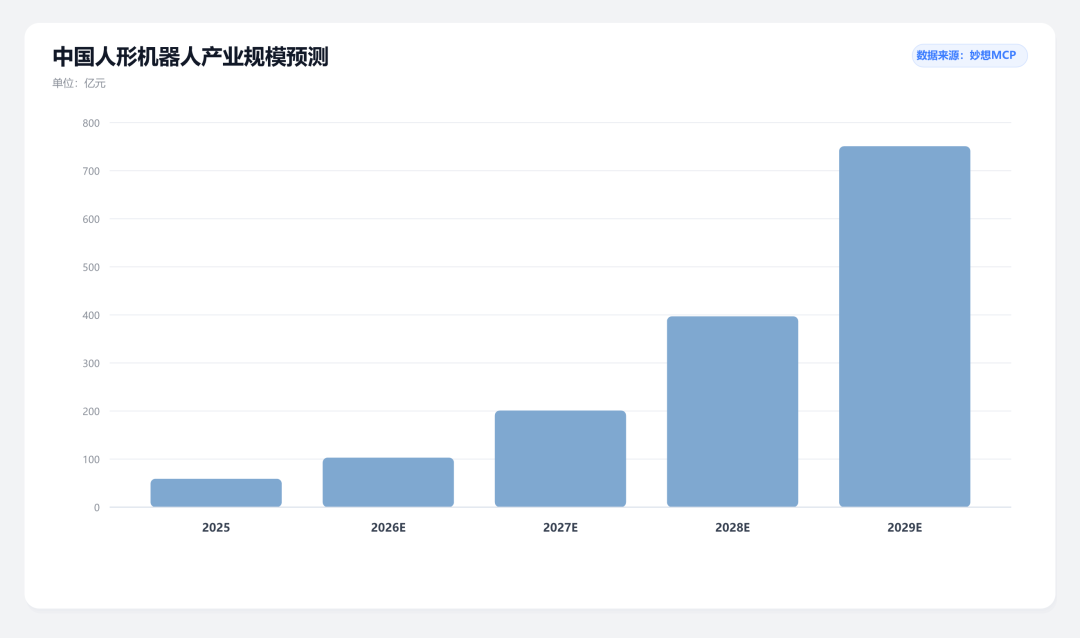Click the 0 y-axis value
Screen dimensions: 1080x638
[x=96, y=508]
